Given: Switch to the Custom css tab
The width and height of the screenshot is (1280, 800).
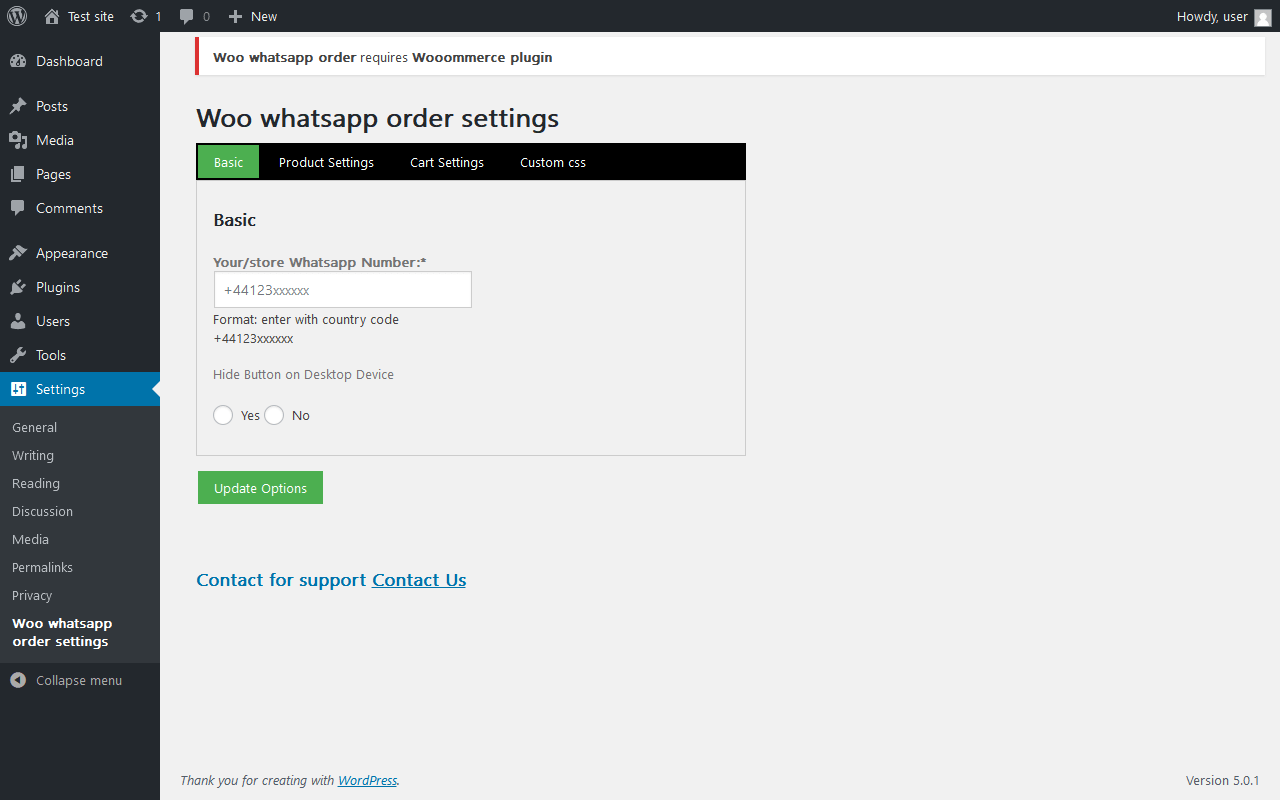Looking at the screenshot, I should coord(553,162).
